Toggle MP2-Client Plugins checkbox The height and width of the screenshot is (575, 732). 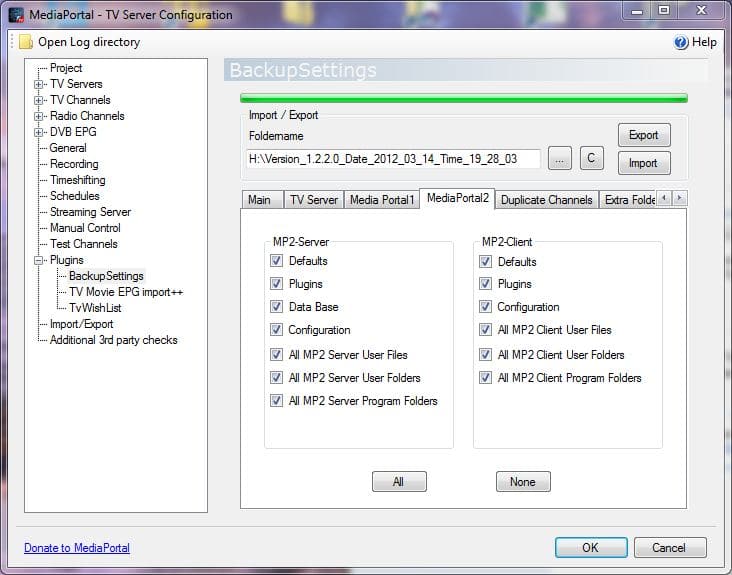point(486,283)
